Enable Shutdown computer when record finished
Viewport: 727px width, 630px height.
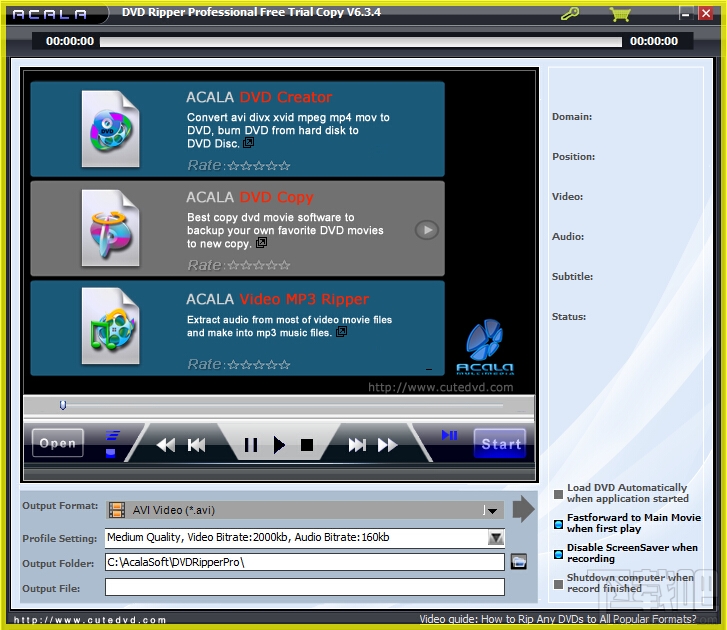[x=558, y=584]
